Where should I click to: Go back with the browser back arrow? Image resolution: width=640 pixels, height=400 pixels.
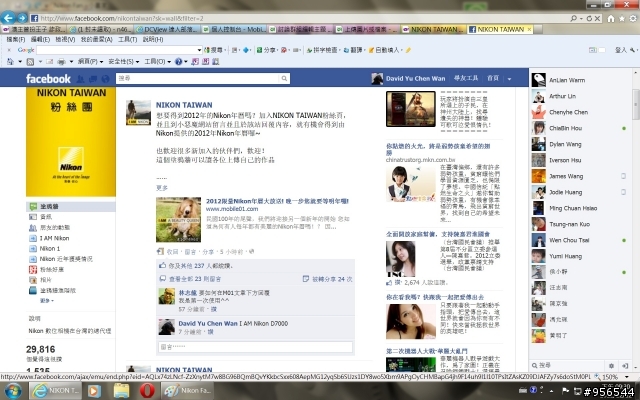(8, 18)
